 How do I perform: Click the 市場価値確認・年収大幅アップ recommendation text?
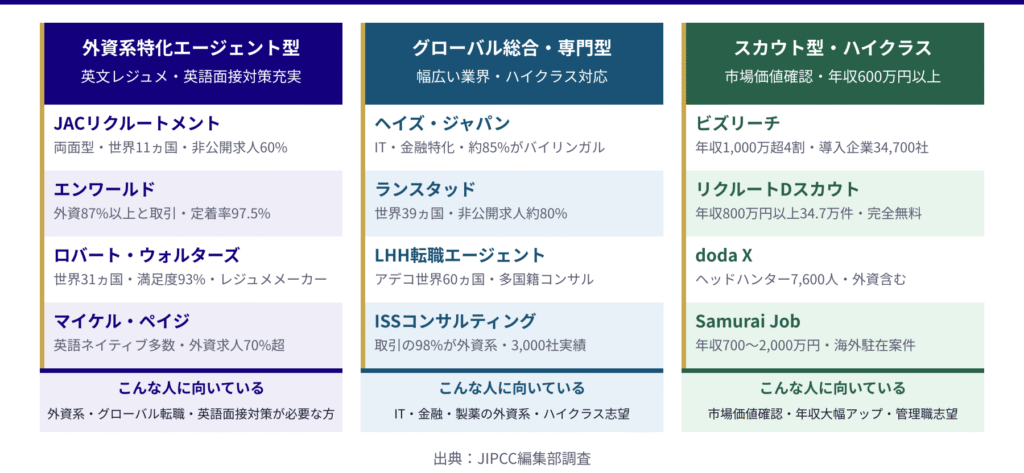point(832,413)
